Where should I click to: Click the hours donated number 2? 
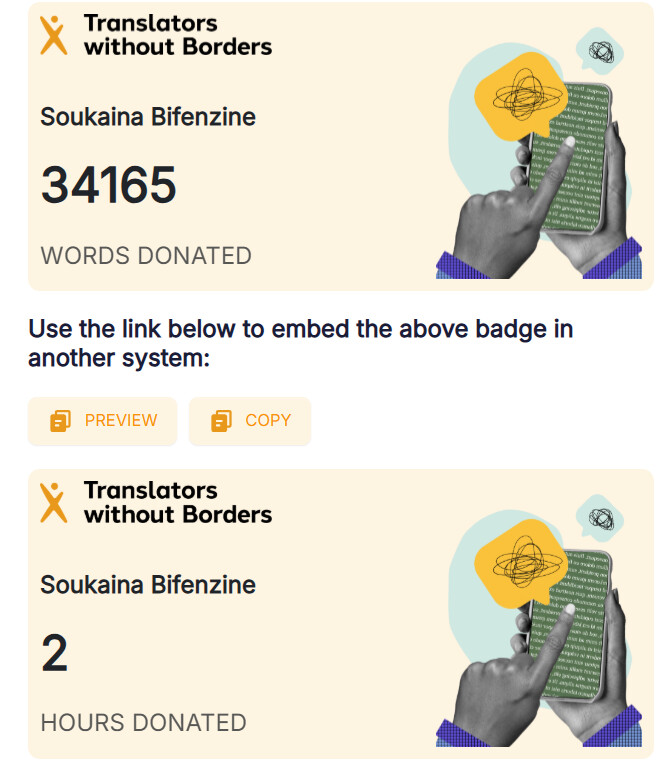tap(54, 654)
